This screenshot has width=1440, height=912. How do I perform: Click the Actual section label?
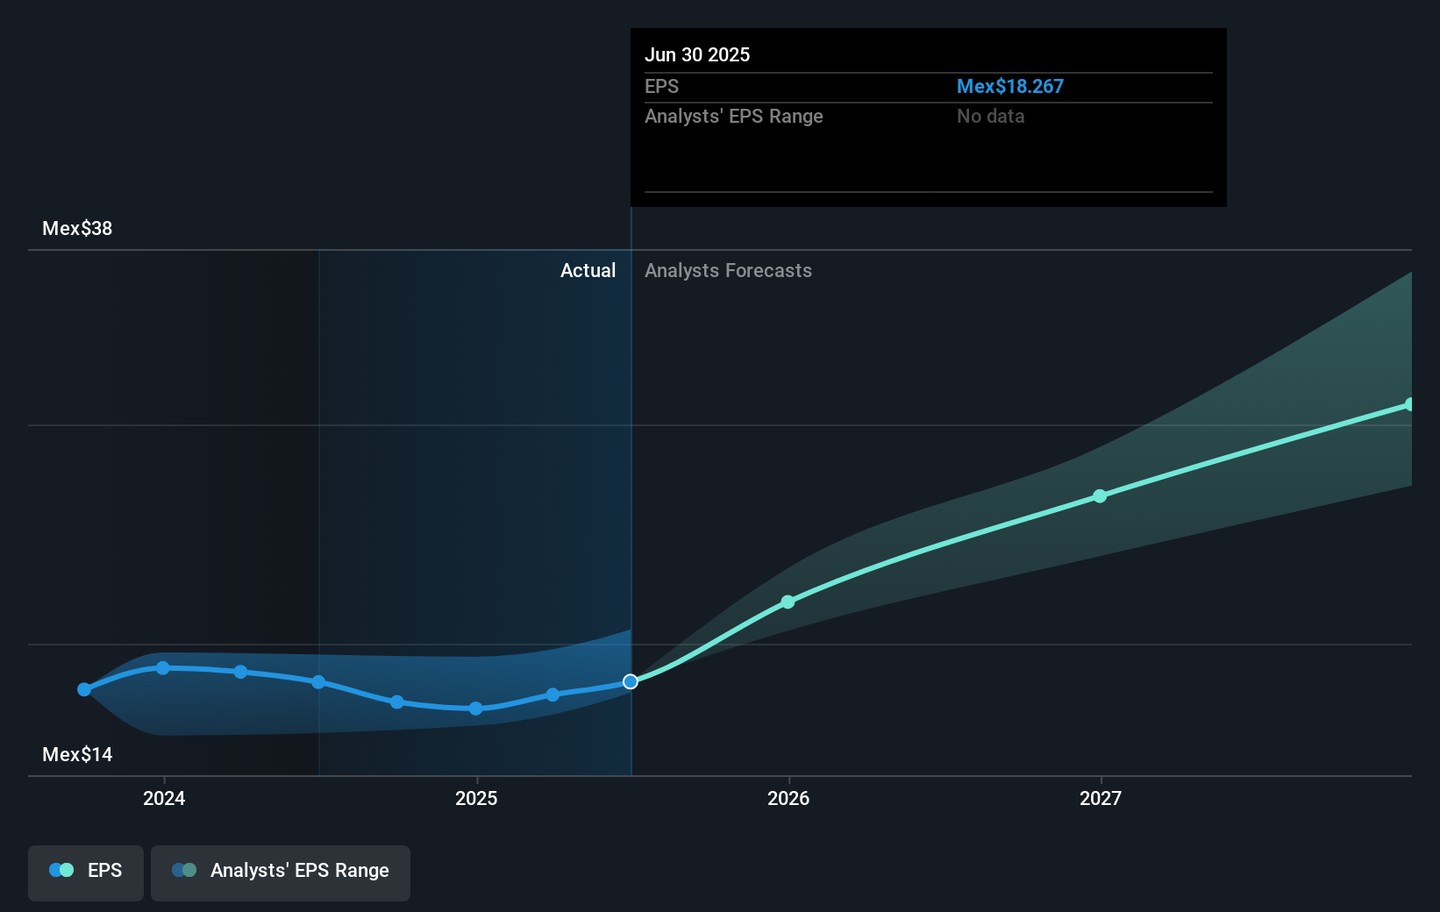588,271
